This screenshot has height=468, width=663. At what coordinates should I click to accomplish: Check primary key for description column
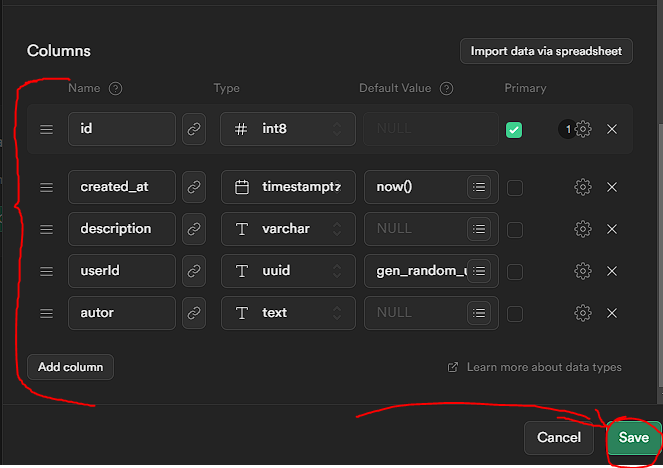tap(515, 230)
